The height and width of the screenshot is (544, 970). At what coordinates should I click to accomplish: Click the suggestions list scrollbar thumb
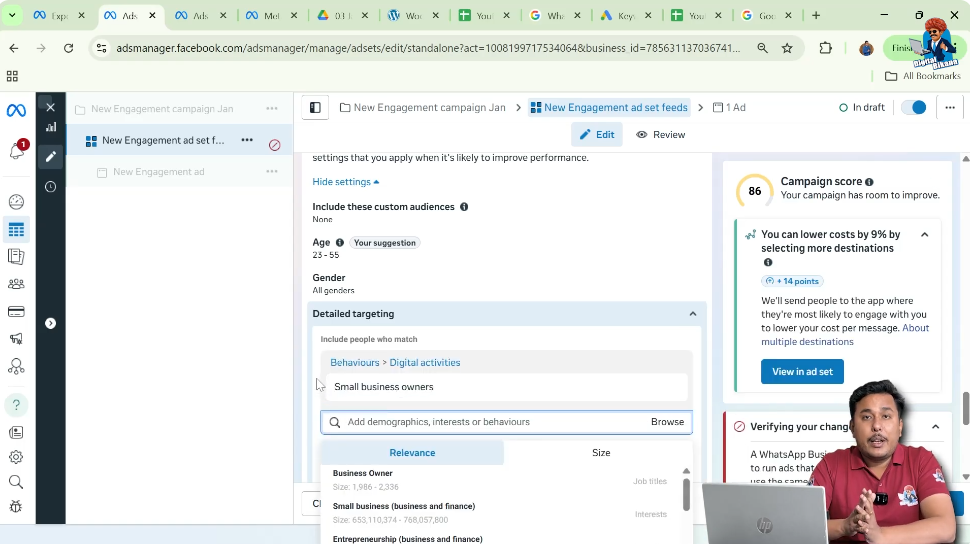[686, 494]
